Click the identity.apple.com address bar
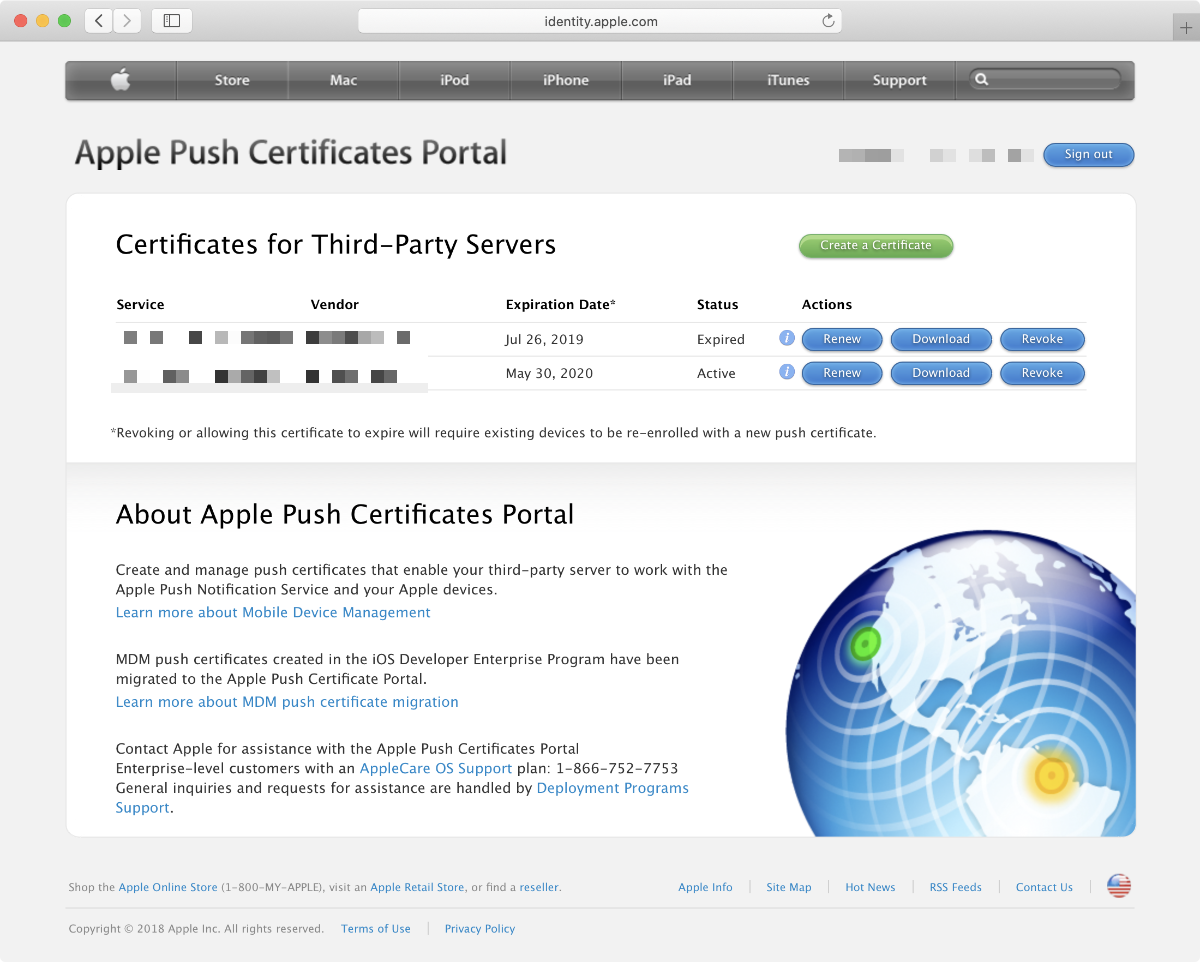Screen dimensions: 1200x962 [x=600, y=21]
